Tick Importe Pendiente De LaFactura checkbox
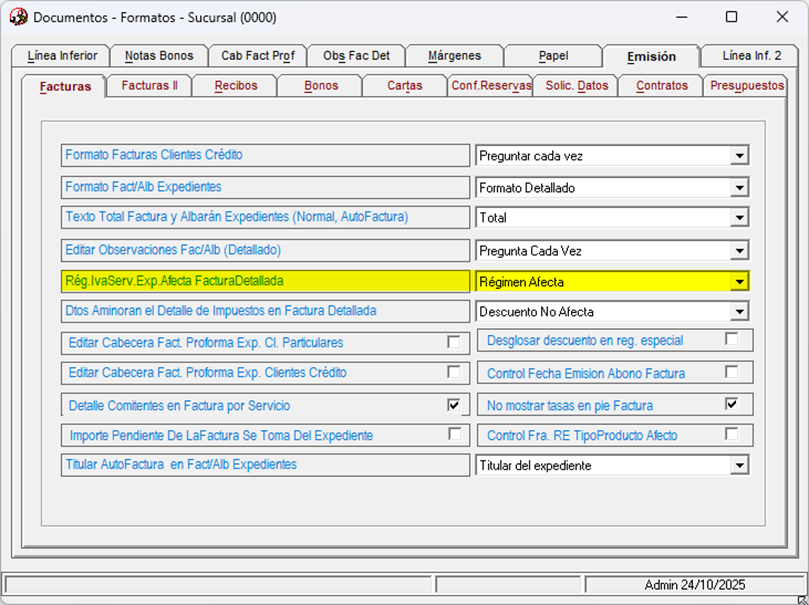 pyautogui.click(x=454, y=434)
